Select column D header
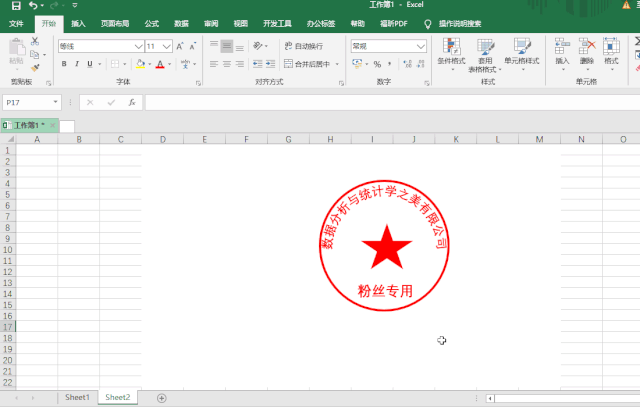640x407 pixels. click(163, 139)
